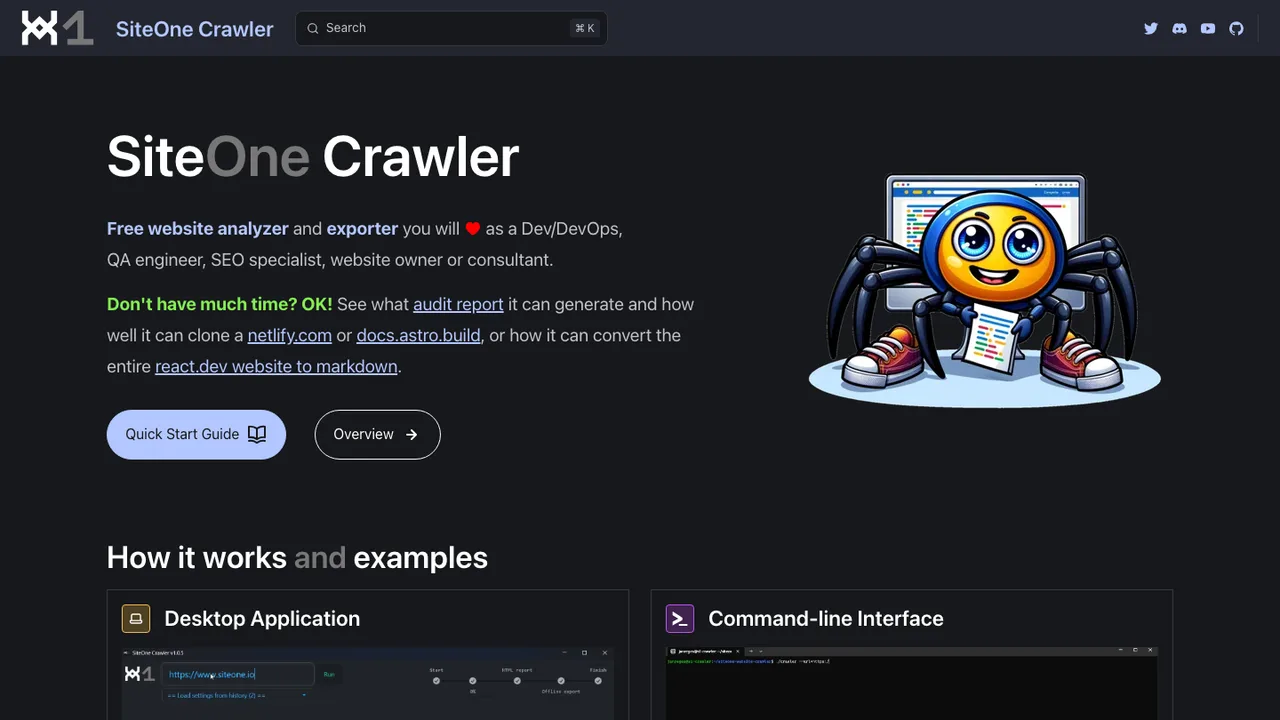The width and height of the screenshot is (1280, 720).
Task: Click the terminal icon beside Command-line Interface
Action: [x=680, y=619]
